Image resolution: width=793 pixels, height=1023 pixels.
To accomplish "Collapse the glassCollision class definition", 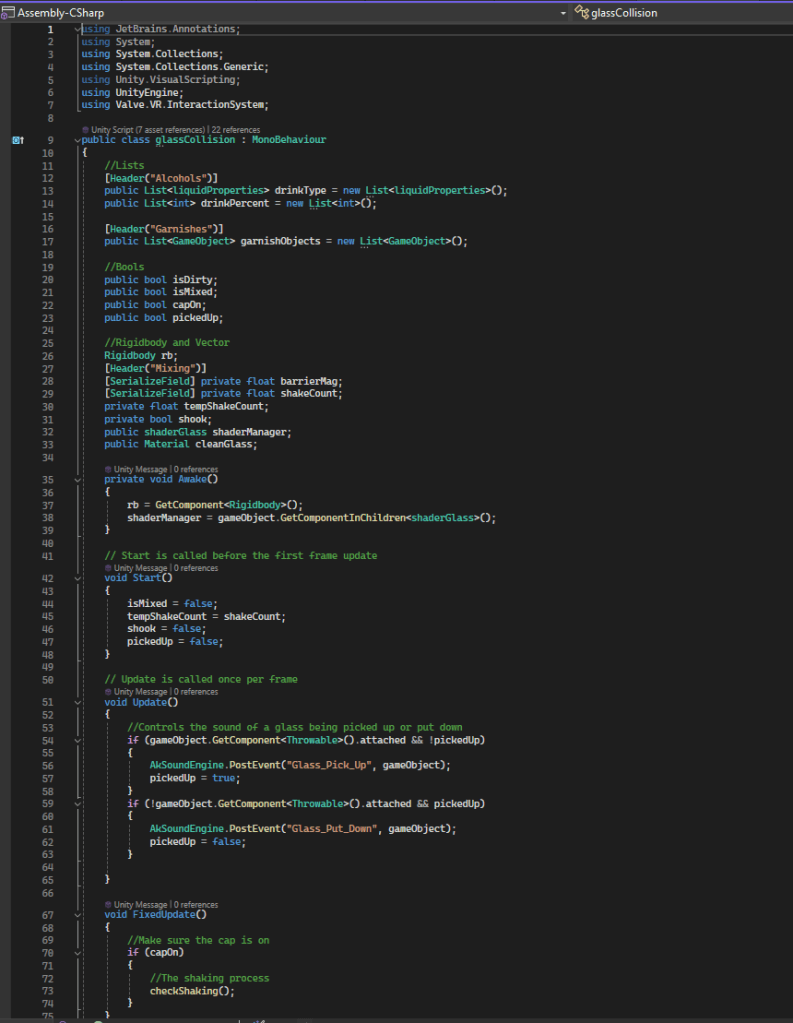I will point(76,140).
